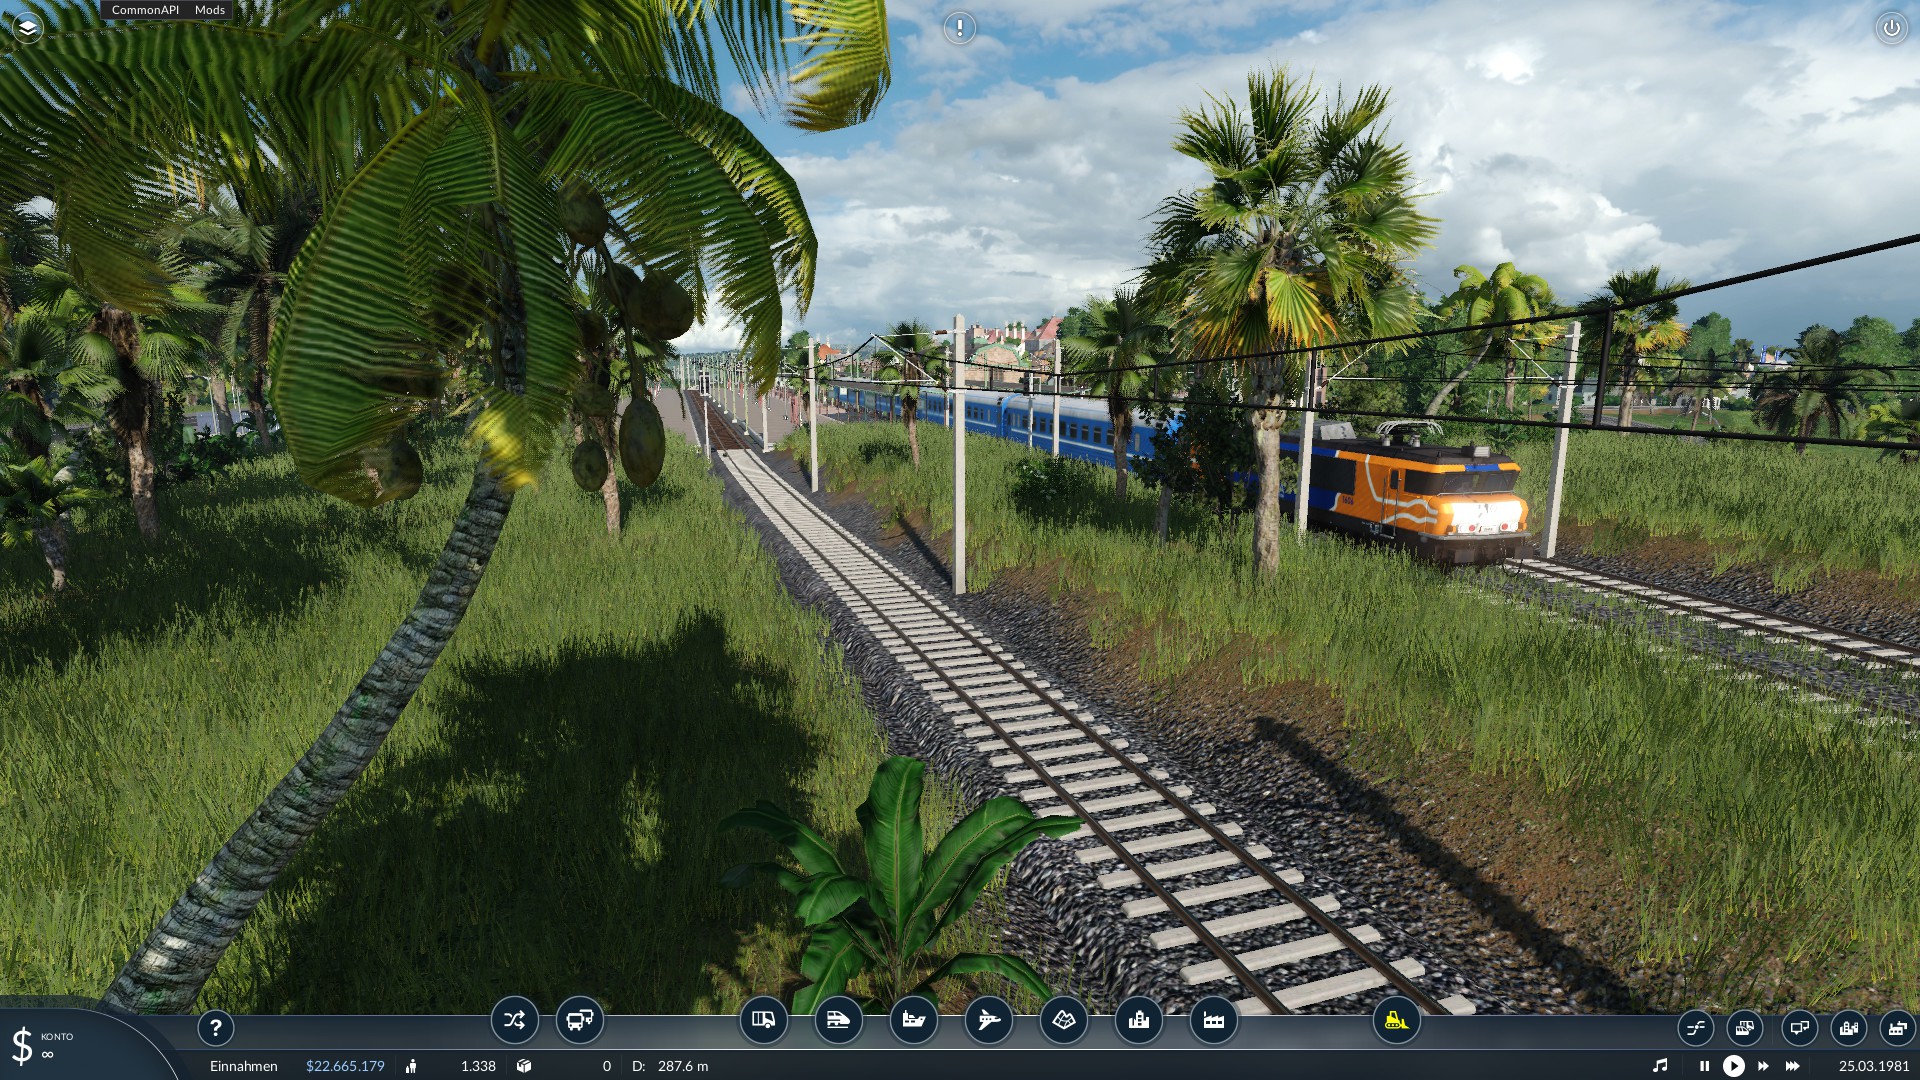The height and width of the screenshot is (1080, 1920).
Task: Open the vehicle manager bus icon
Action: (580, 1021)
